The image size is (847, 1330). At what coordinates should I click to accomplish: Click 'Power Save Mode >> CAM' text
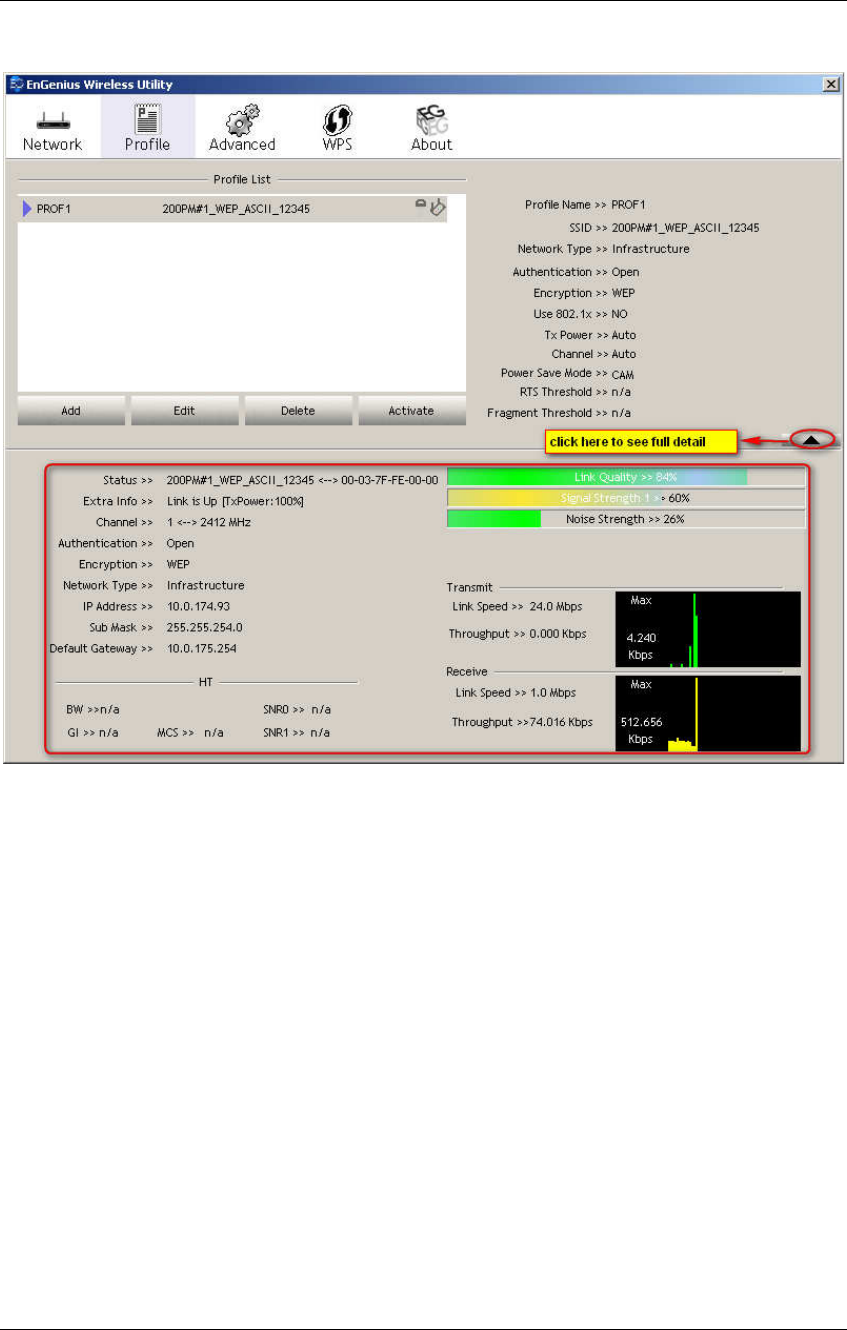(x=567, y=373)
